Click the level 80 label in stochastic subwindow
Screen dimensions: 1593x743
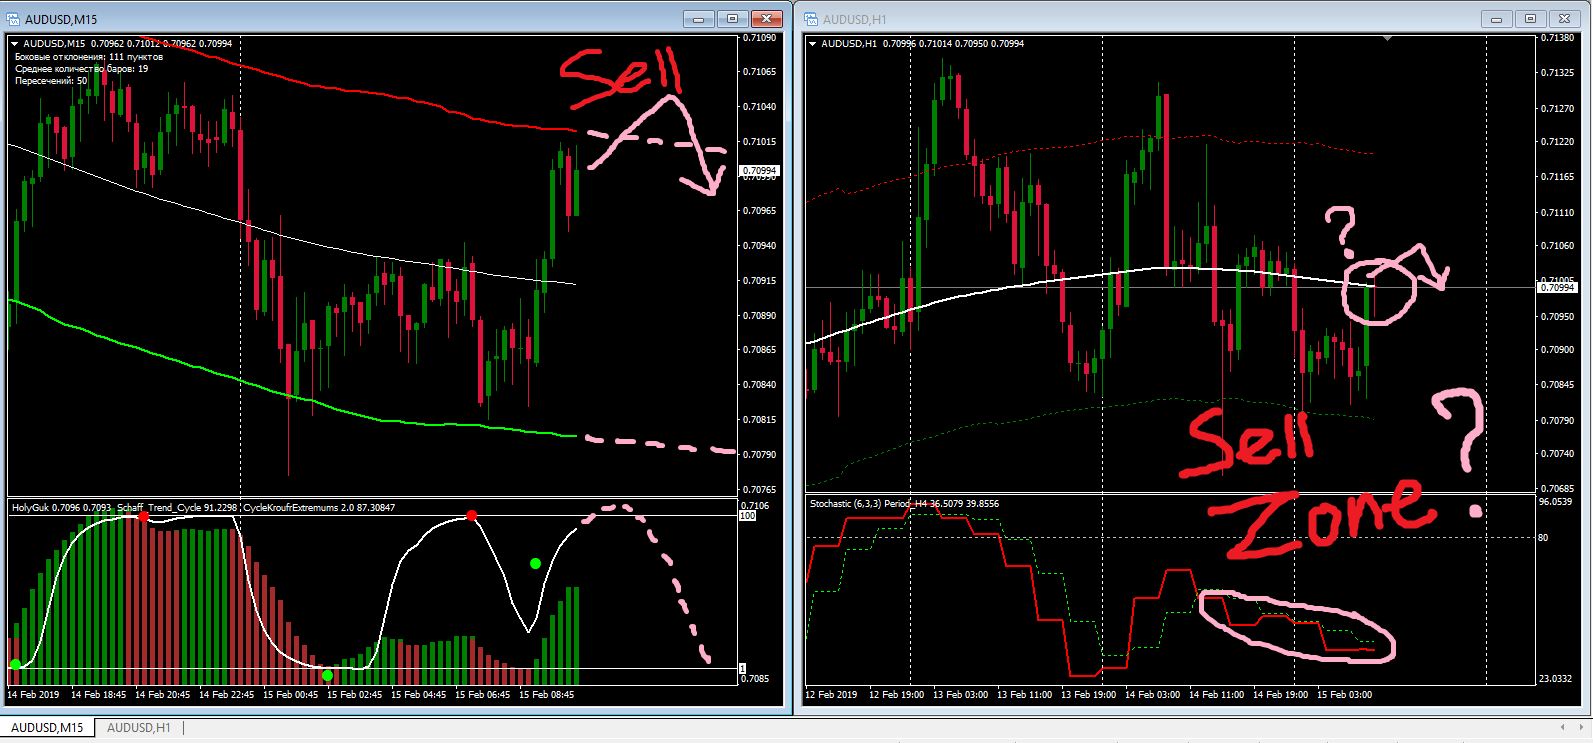point(1543,538)
